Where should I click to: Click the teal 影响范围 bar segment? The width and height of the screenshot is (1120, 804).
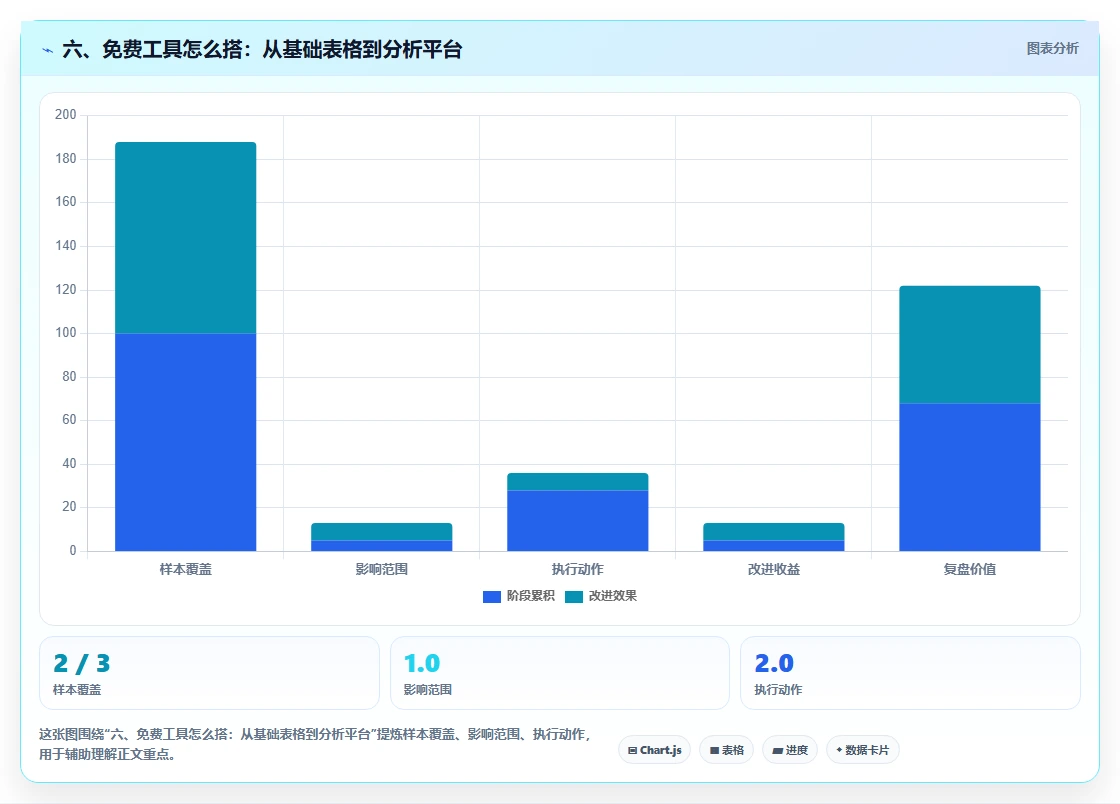pos(381,532)
